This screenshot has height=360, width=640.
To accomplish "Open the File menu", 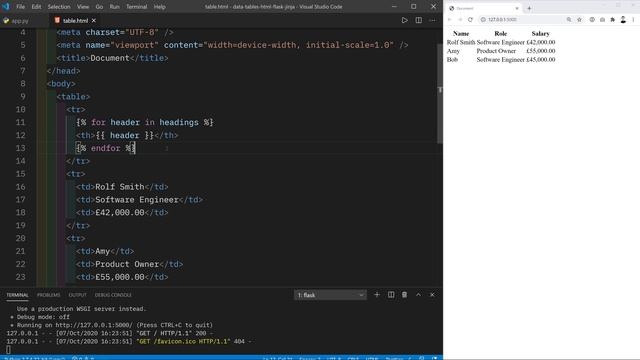I will [x=20, y=7].
